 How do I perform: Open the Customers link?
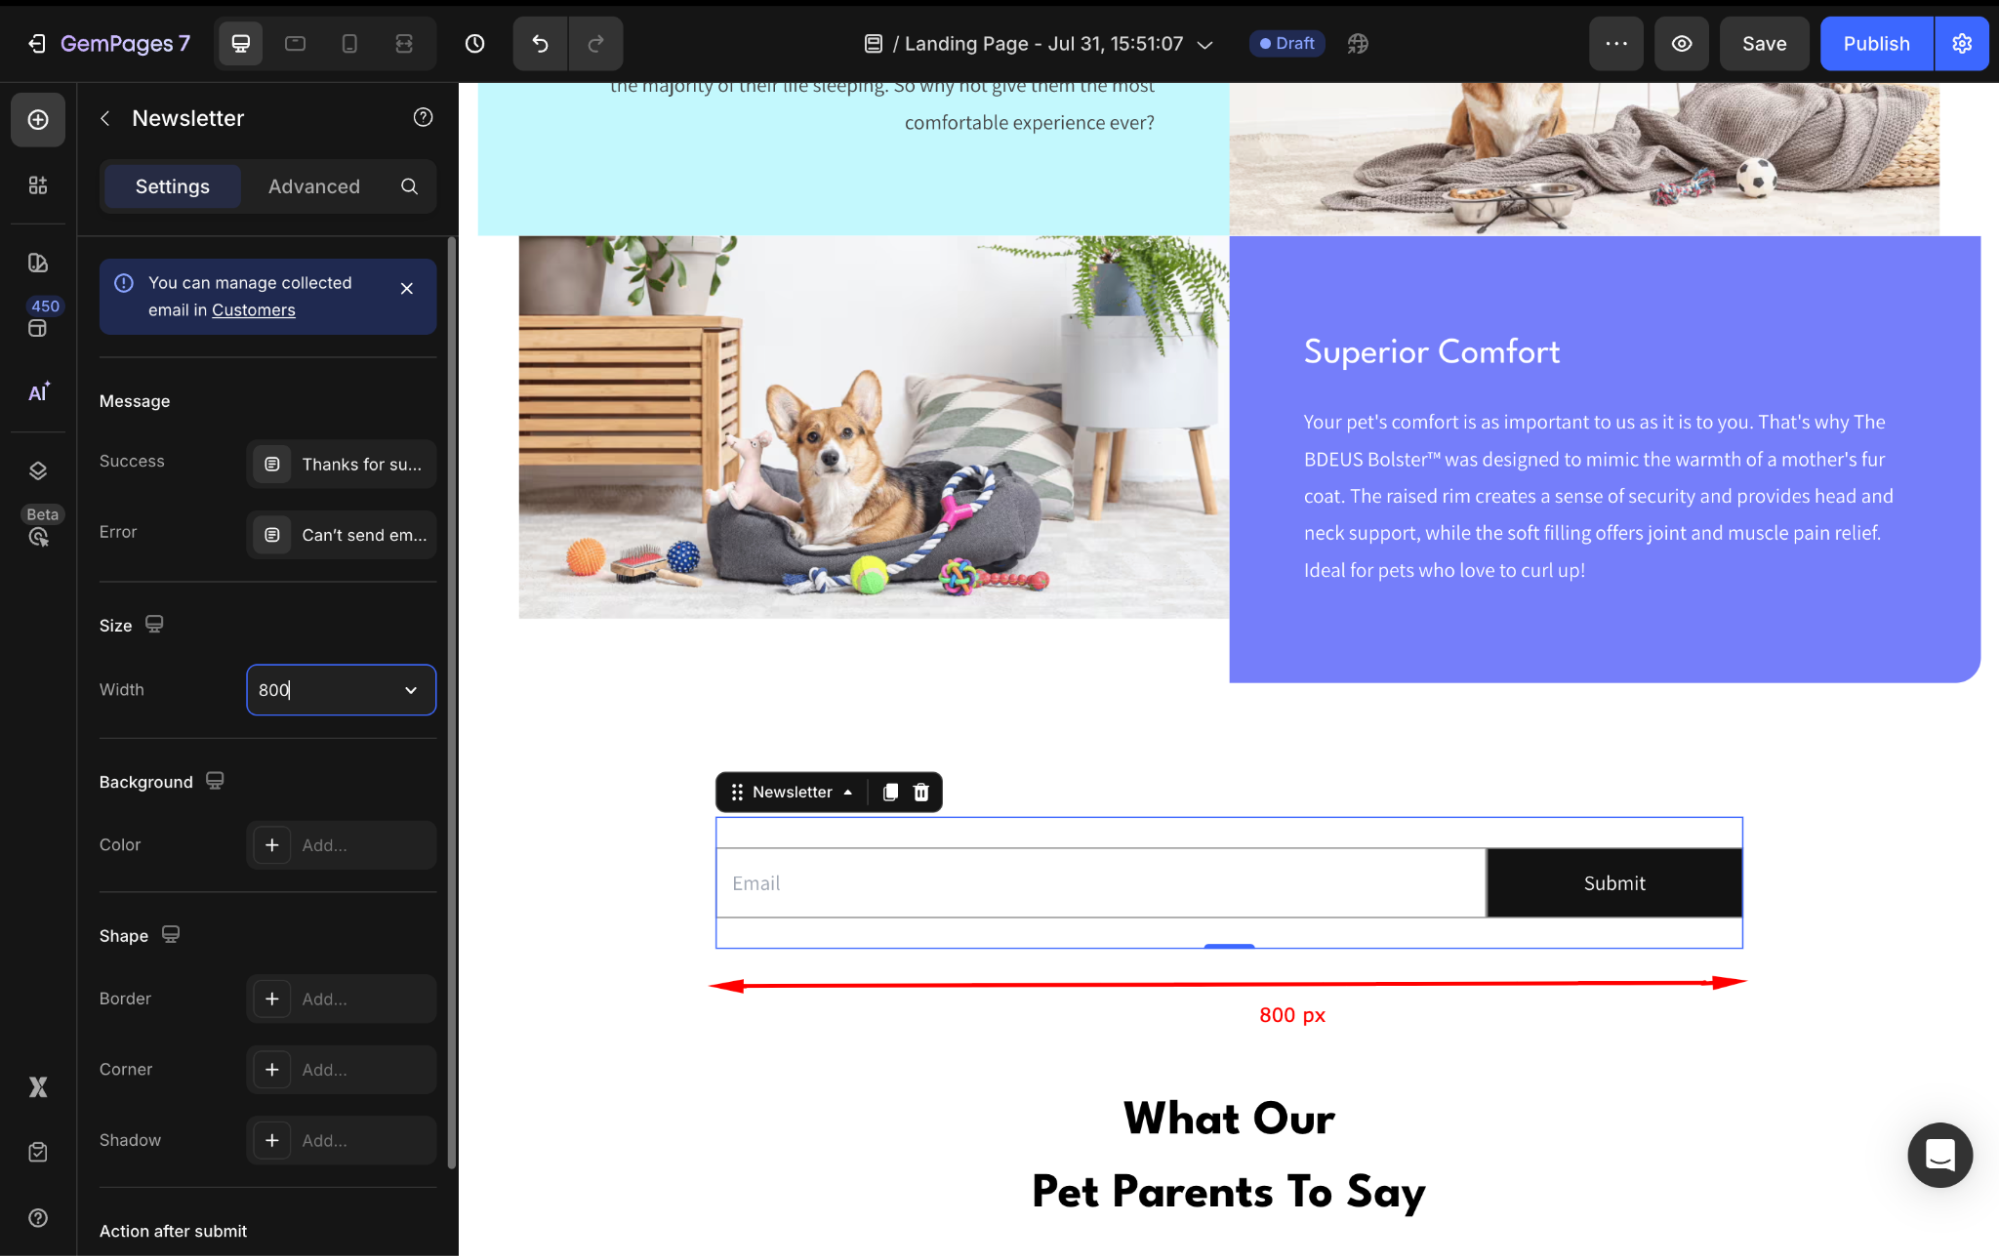253,310
